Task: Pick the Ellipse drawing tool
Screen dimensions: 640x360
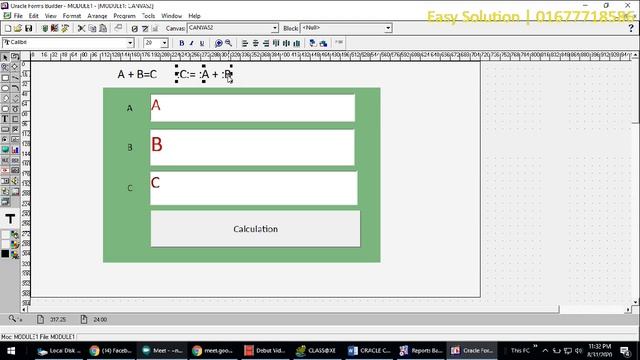Action: pyautogui.click(x=5, y=88)
